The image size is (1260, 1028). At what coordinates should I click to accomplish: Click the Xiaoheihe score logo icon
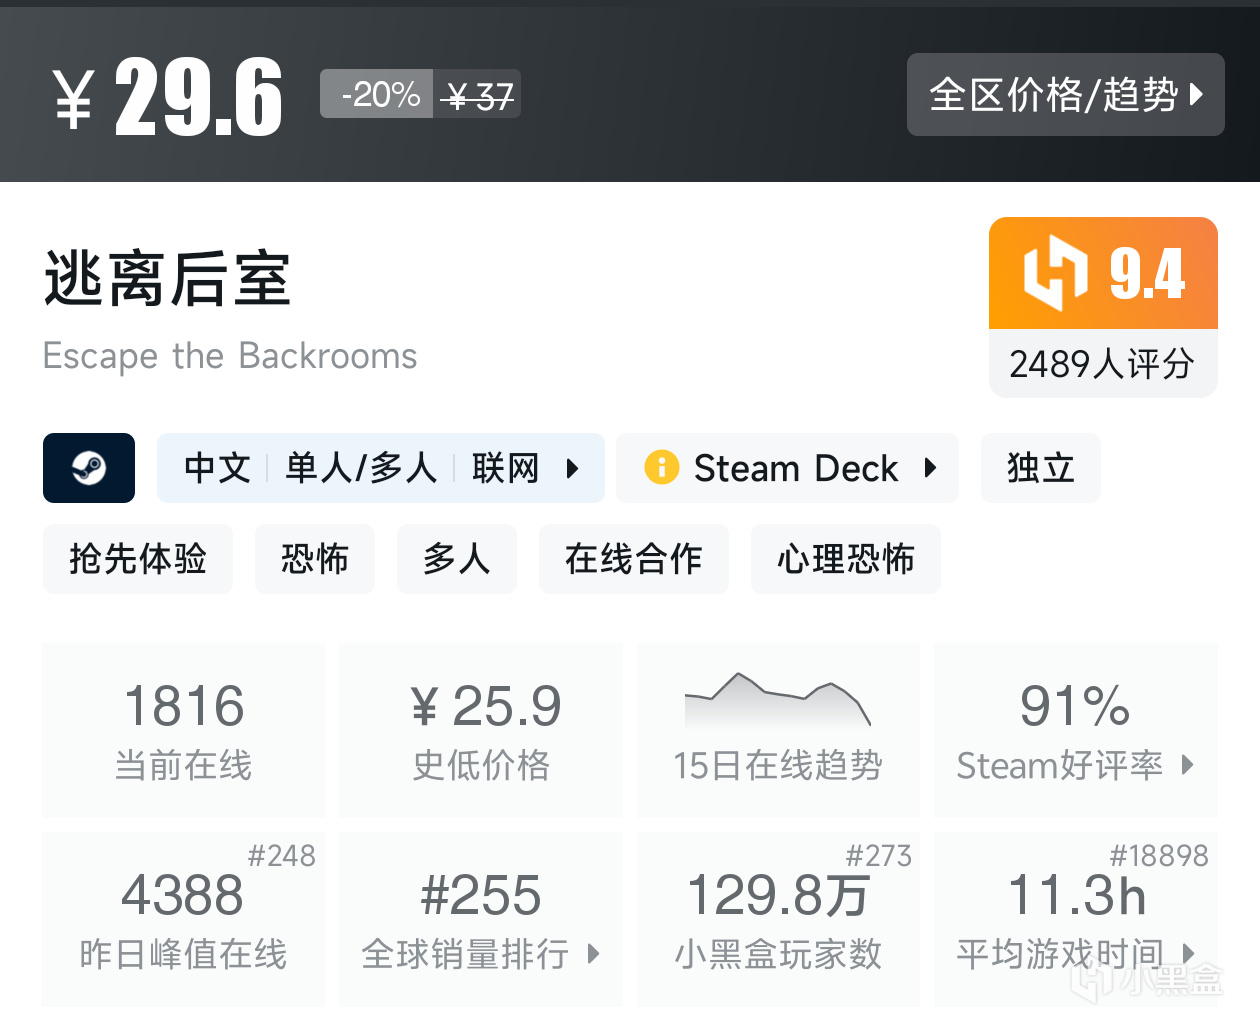1055,273
